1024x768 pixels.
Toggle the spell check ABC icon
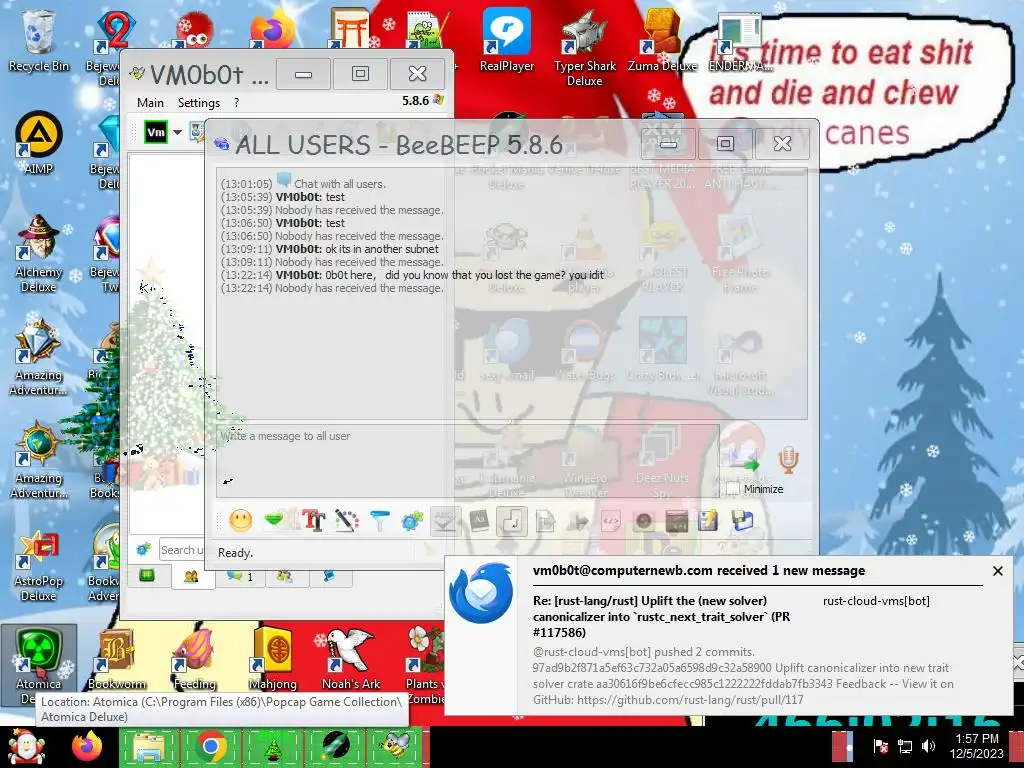pos(445,520)
